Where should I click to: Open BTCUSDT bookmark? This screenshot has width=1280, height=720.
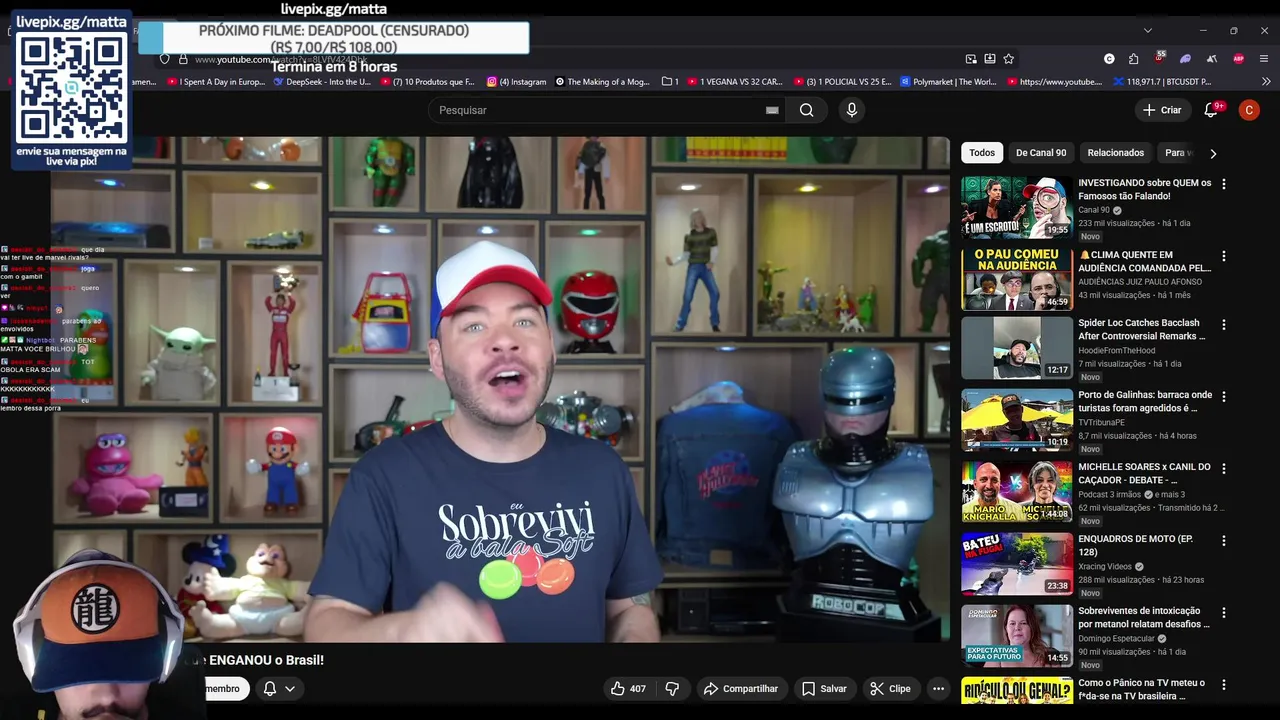(x=1162, y=82)
